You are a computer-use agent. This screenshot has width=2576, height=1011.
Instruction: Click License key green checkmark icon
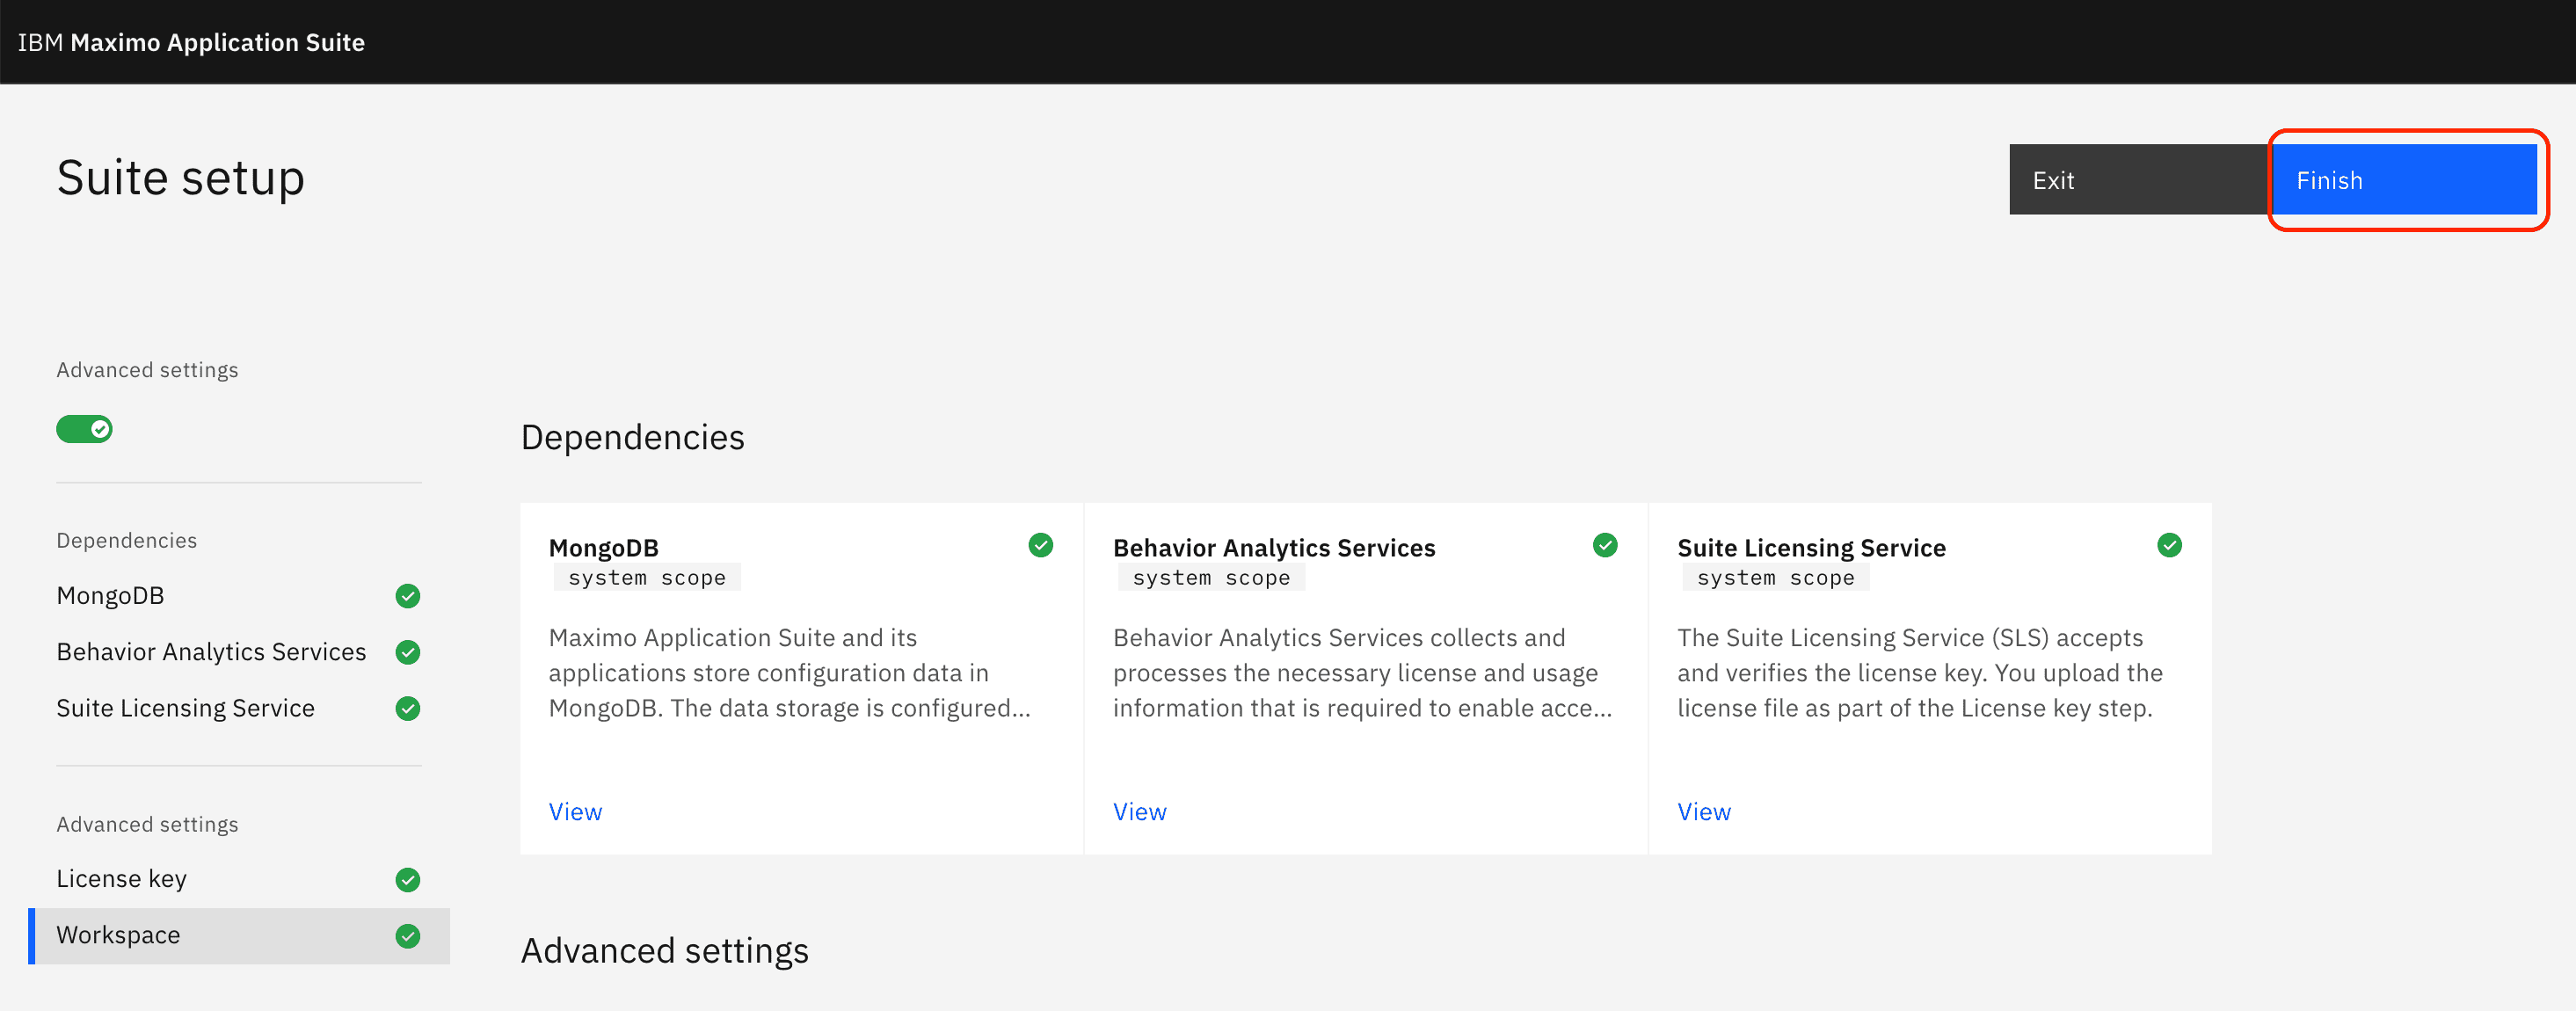click(408, 879)
